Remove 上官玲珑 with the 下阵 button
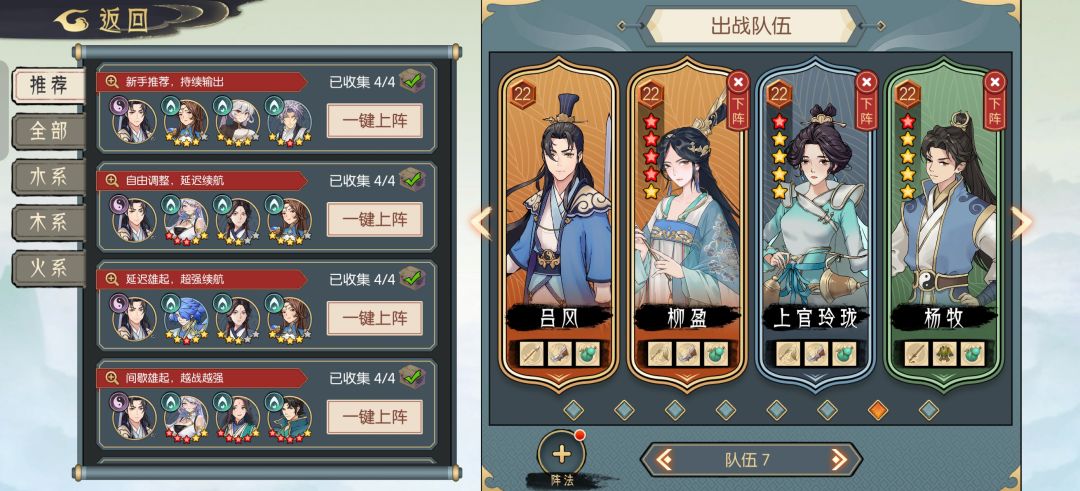 866,100
